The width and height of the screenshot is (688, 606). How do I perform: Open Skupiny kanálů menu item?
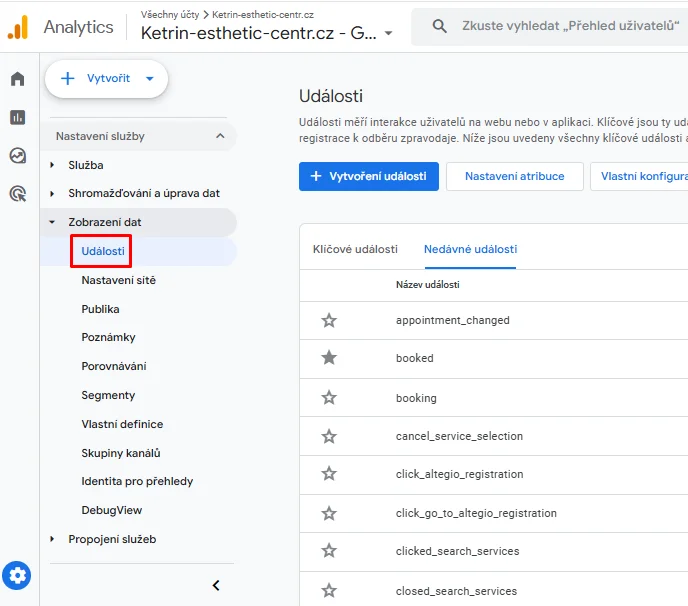point(121,453)
